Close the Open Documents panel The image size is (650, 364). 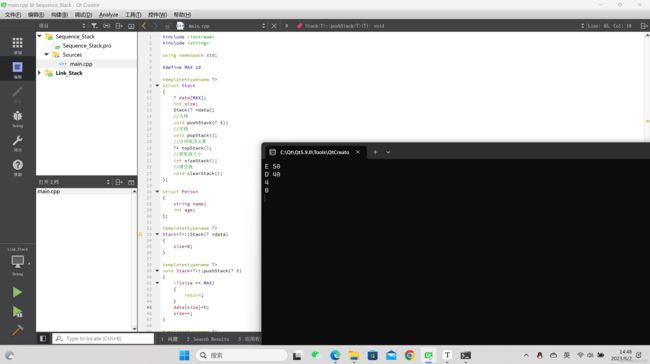(x=131, y=182)
